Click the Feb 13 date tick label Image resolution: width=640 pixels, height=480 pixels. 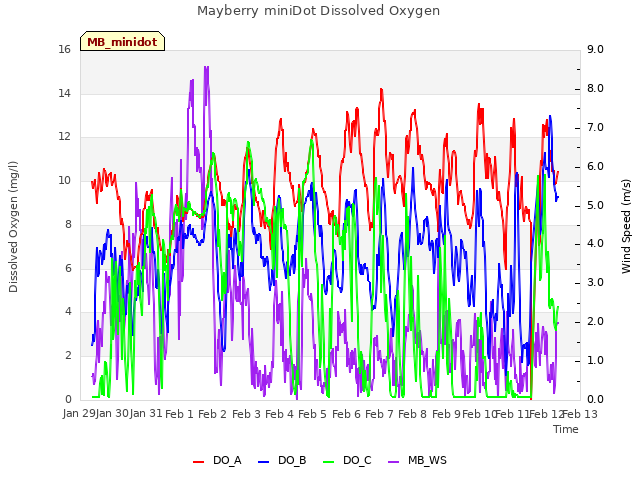pos(580,414)
